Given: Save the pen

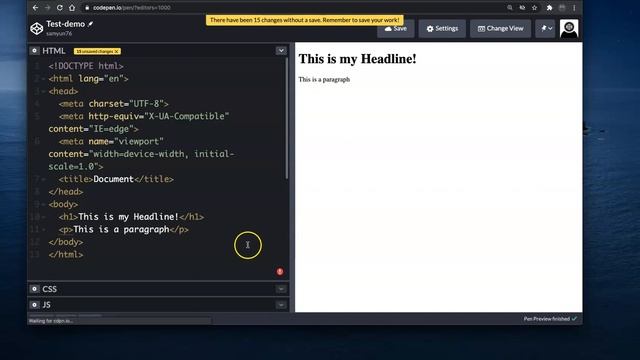Looking at the screenshot, I should (x=396, y=29).
